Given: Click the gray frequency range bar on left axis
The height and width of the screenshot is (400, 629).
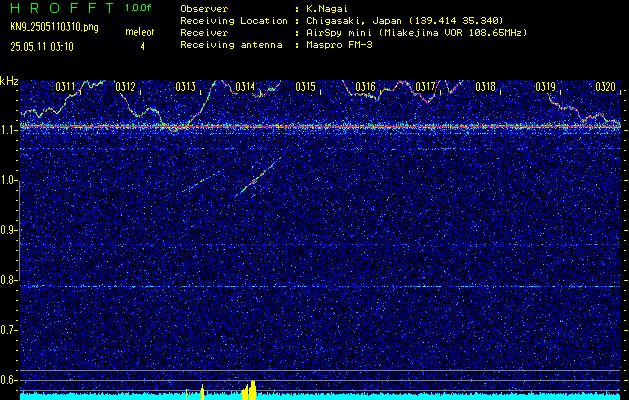Looking at the screenshot, I should [19, 231].
